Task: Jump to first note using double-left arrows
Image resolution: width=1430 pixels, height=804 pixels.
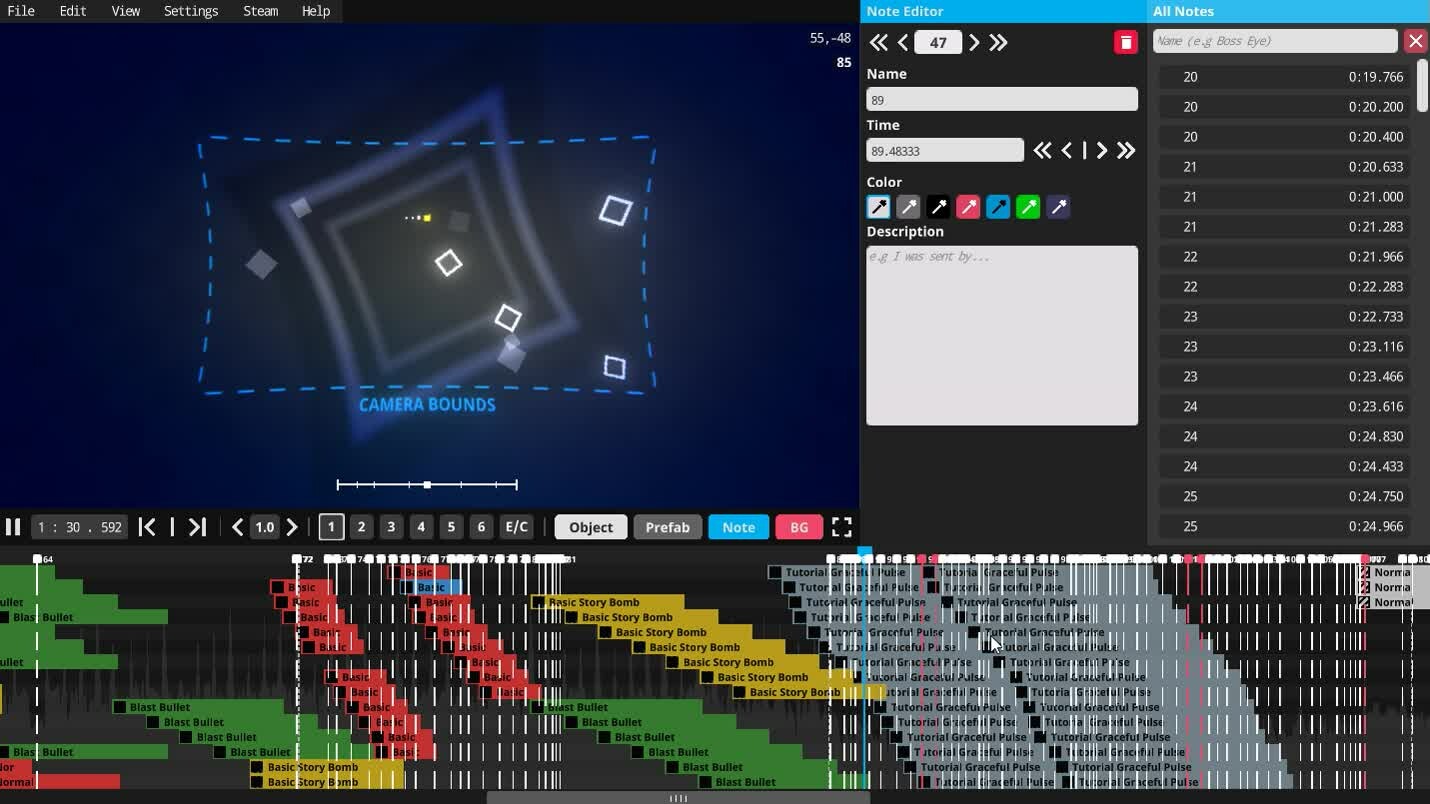Action: coord(878,42)
